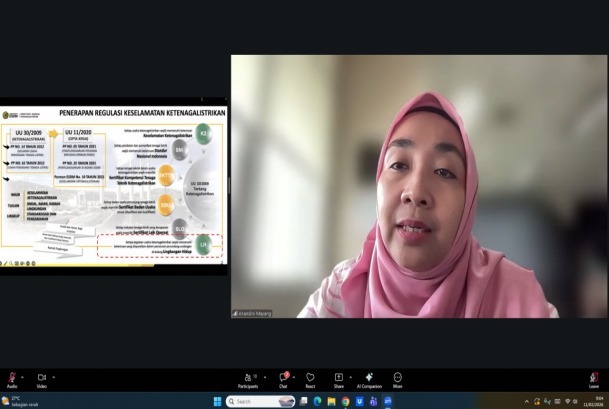Unmute the microphone with the Audio button
The image size is (609, 409).
click(12, 378)
